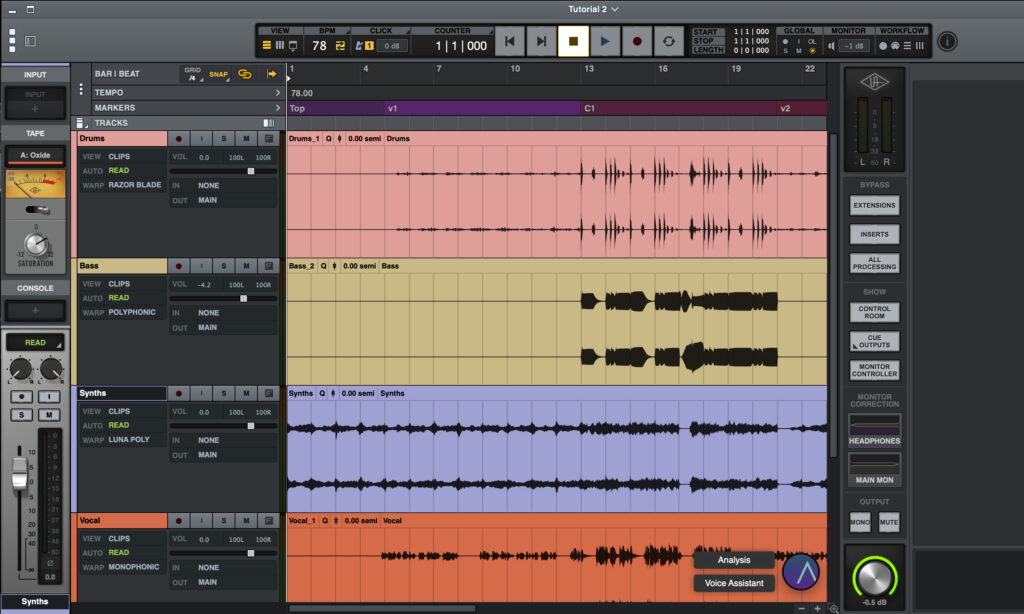1024x614 pixels.
Task: Mute the Bass track
Action: click(246, 266)
